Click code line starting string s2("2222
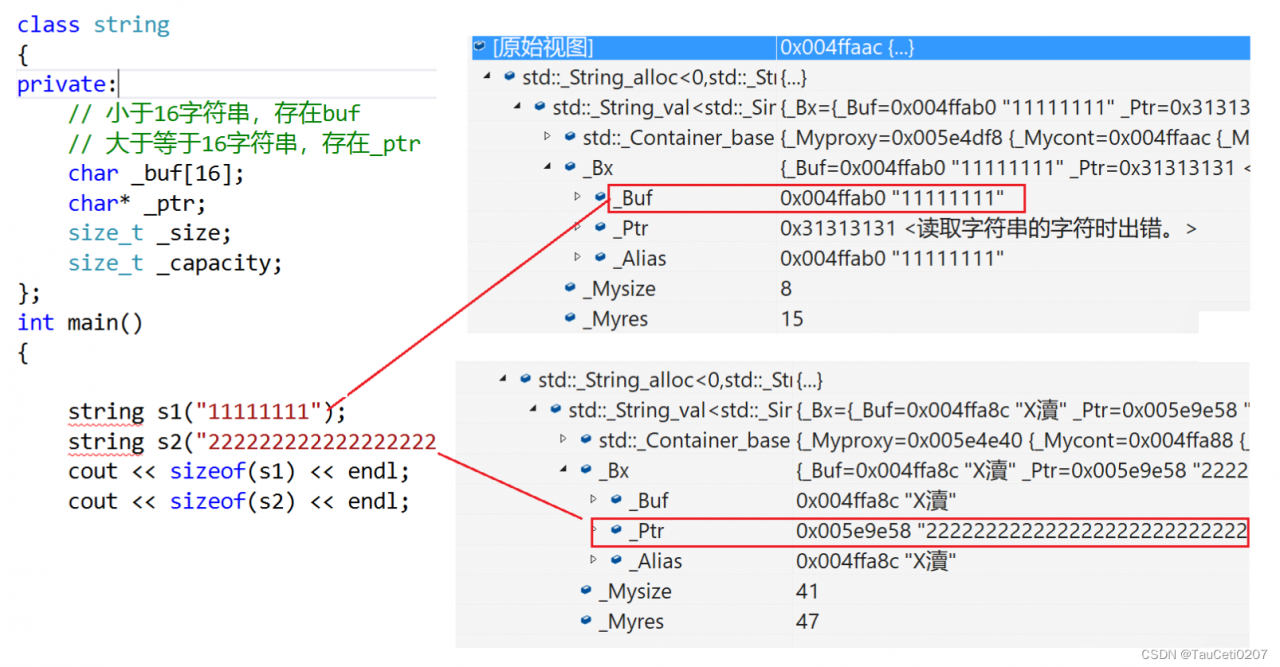Viewport: 1280px width, 667px height. (x=252, y=441)
